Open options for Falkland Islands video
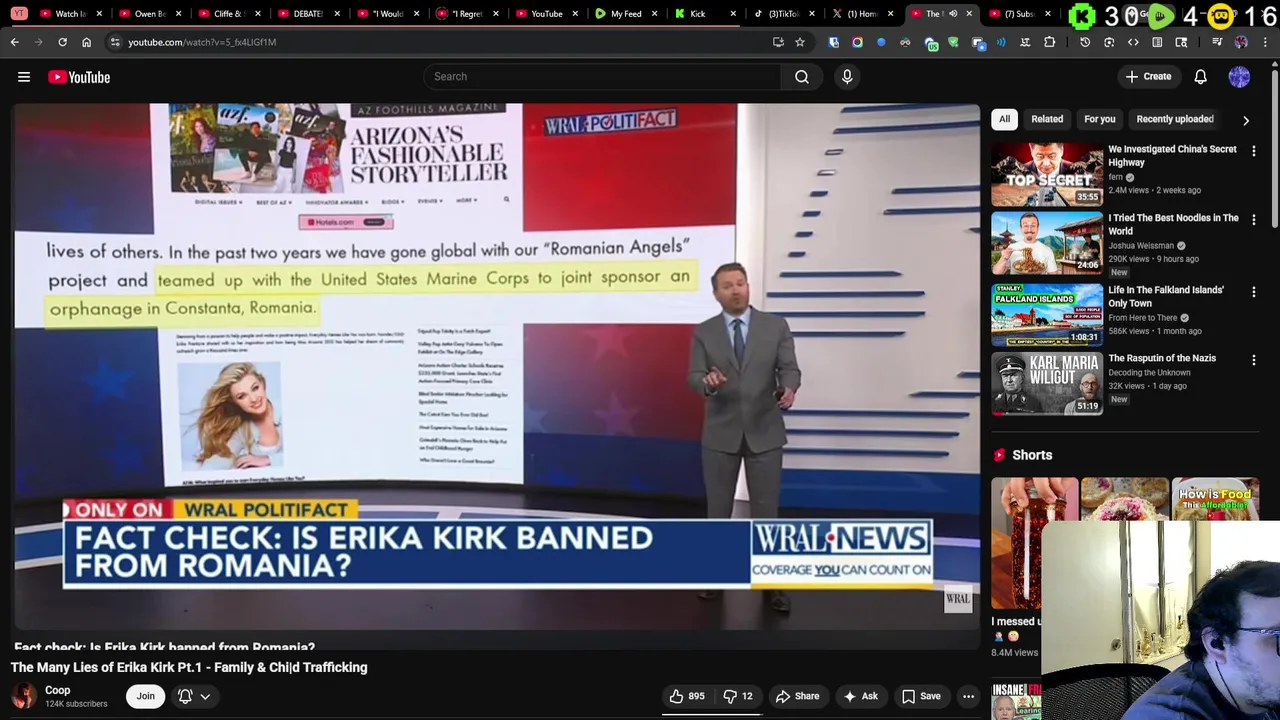 [1254, 292]
